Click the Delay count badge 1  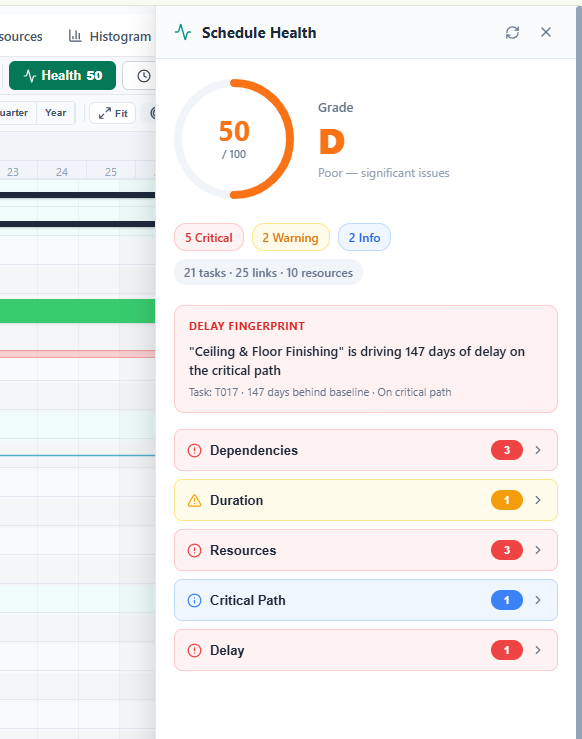507,650
